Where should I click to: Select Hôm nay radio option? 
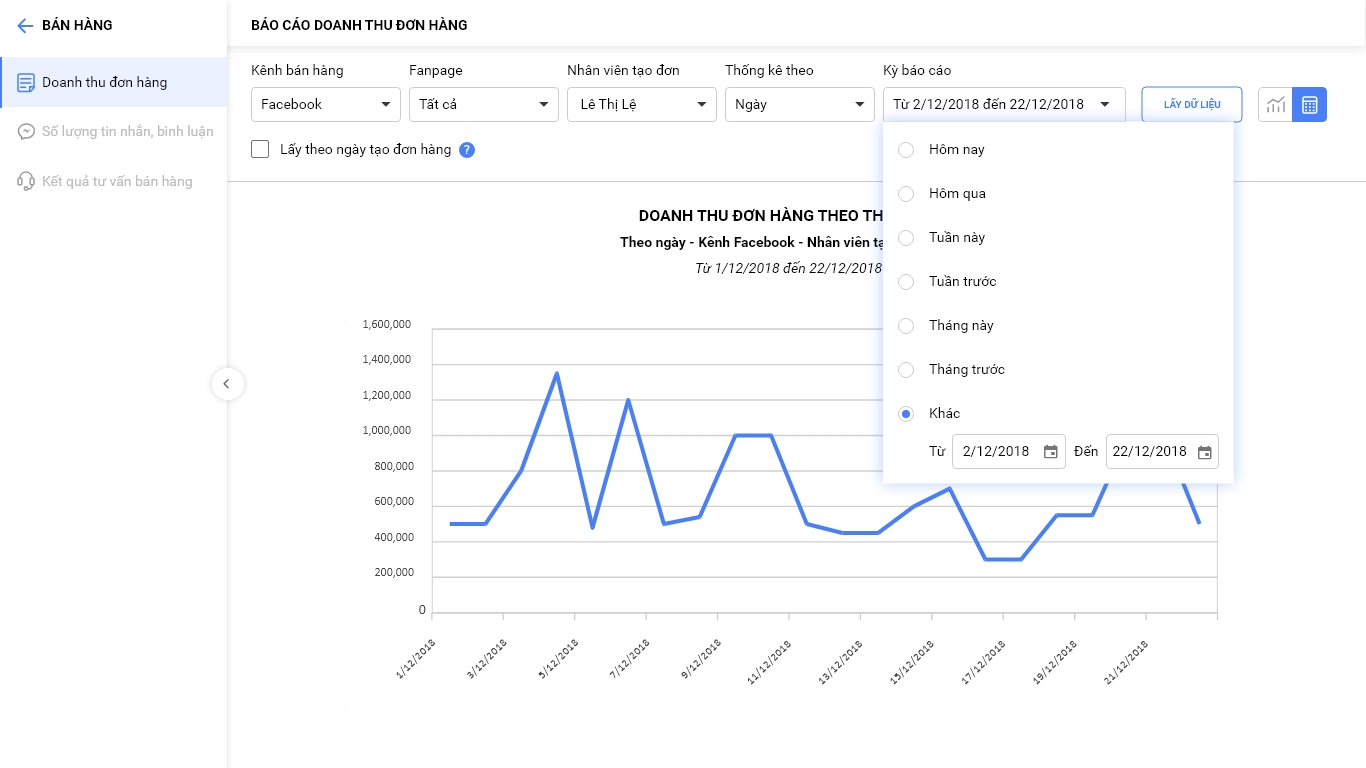906,150
